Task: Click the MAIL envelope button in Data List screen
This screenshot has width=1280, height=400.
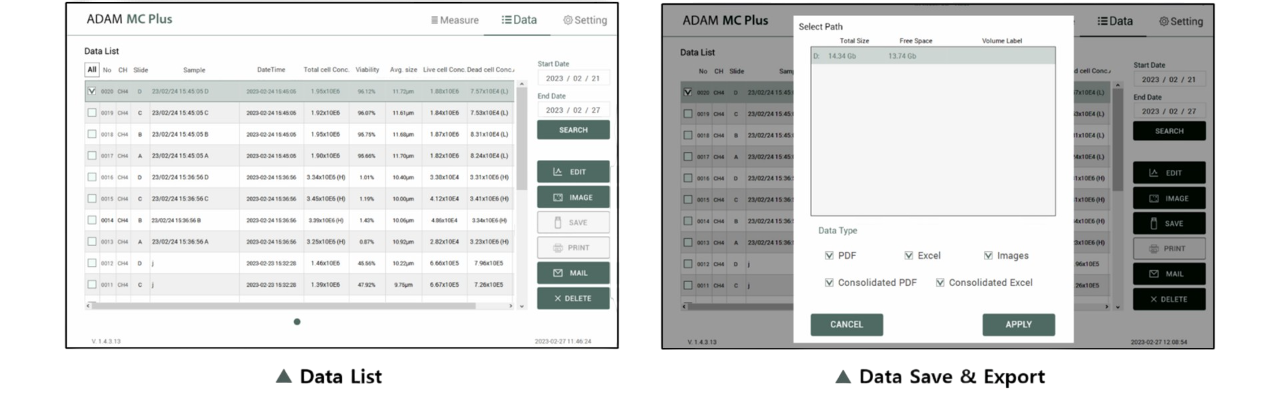Action: [x=573, y=273]
